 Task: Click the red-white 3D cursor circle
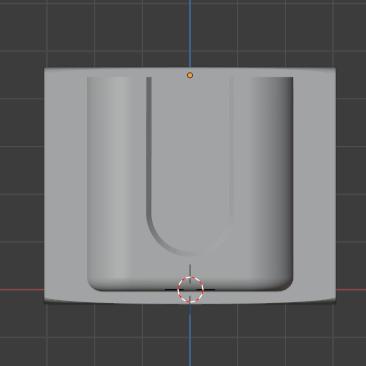pyautogui.click(x=190, y=289)
